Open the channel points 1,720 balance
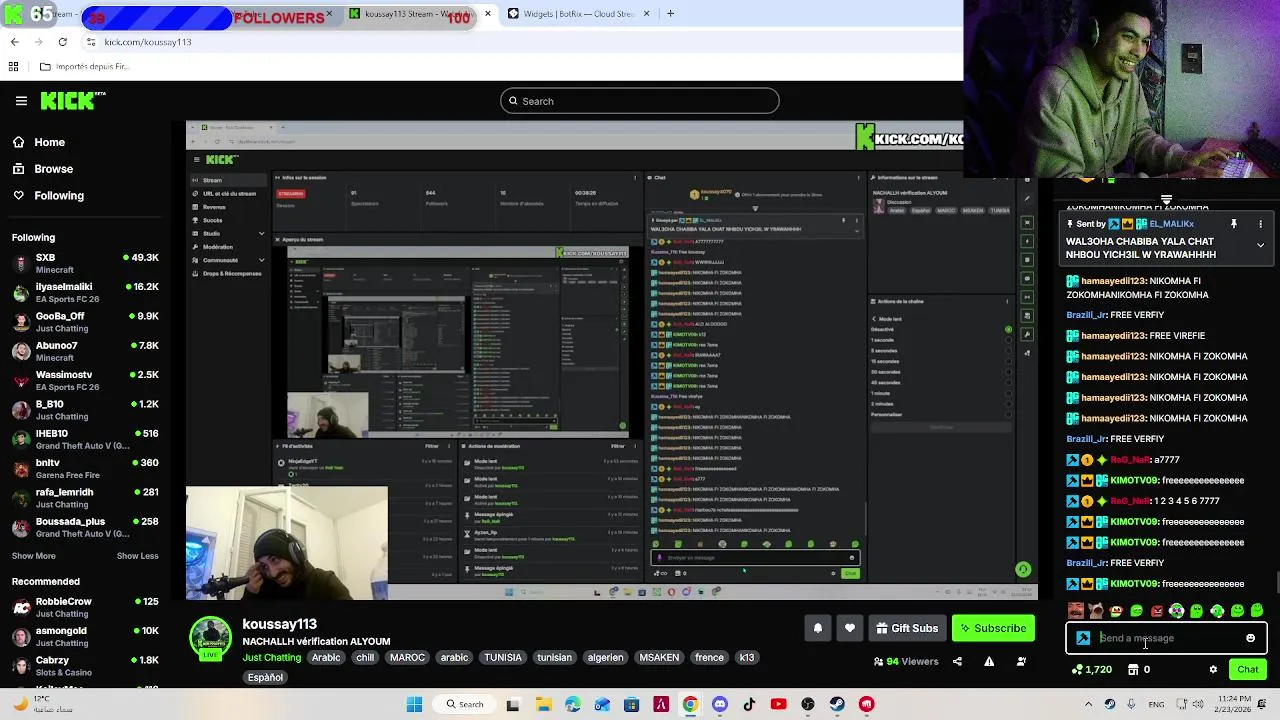1280x720 pixels. coord(1091,670)
